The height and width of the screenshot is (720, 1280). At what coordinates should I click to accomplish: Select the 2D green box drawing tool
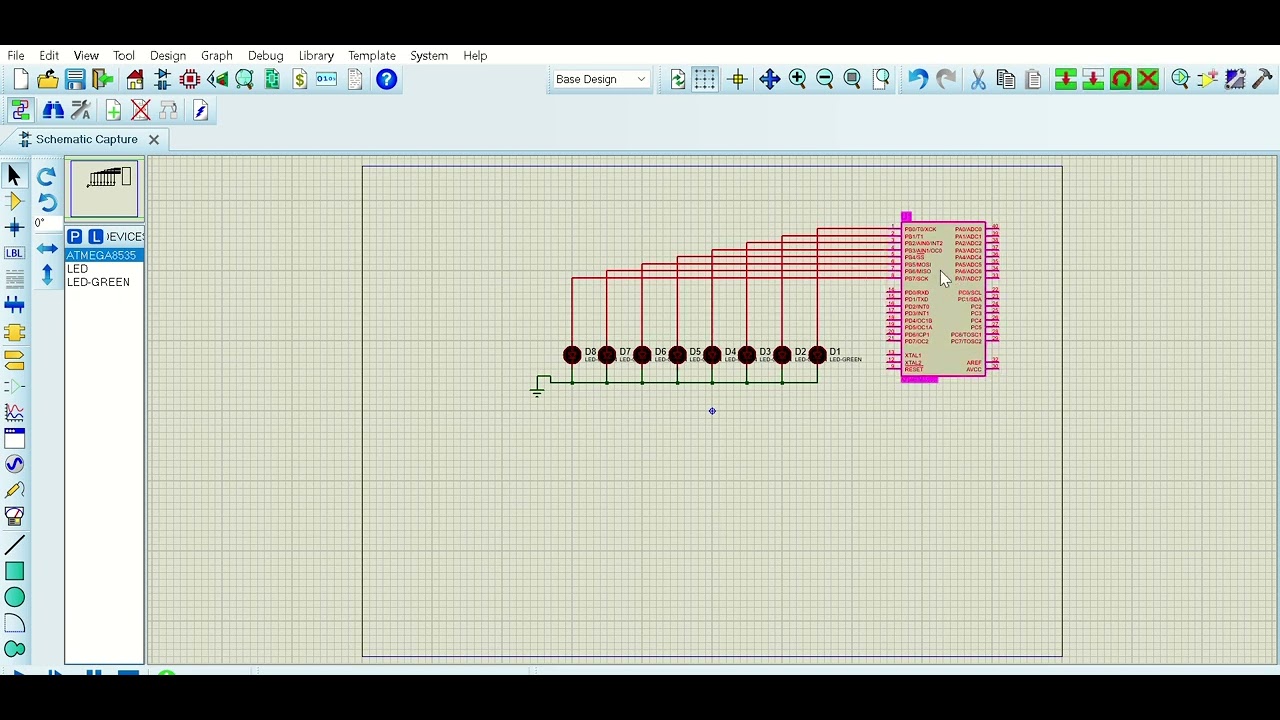coord(14,572)
